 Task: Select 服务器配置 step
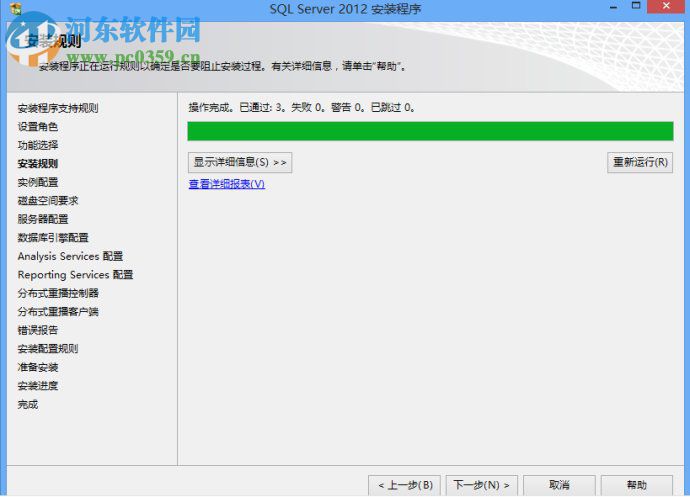[43, 219]
